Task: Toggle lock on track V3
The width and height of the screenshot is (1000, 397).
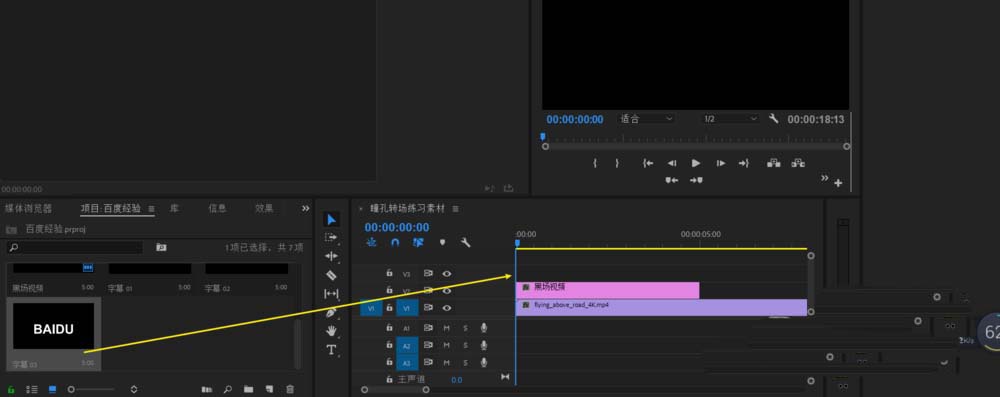Action: 389,273
